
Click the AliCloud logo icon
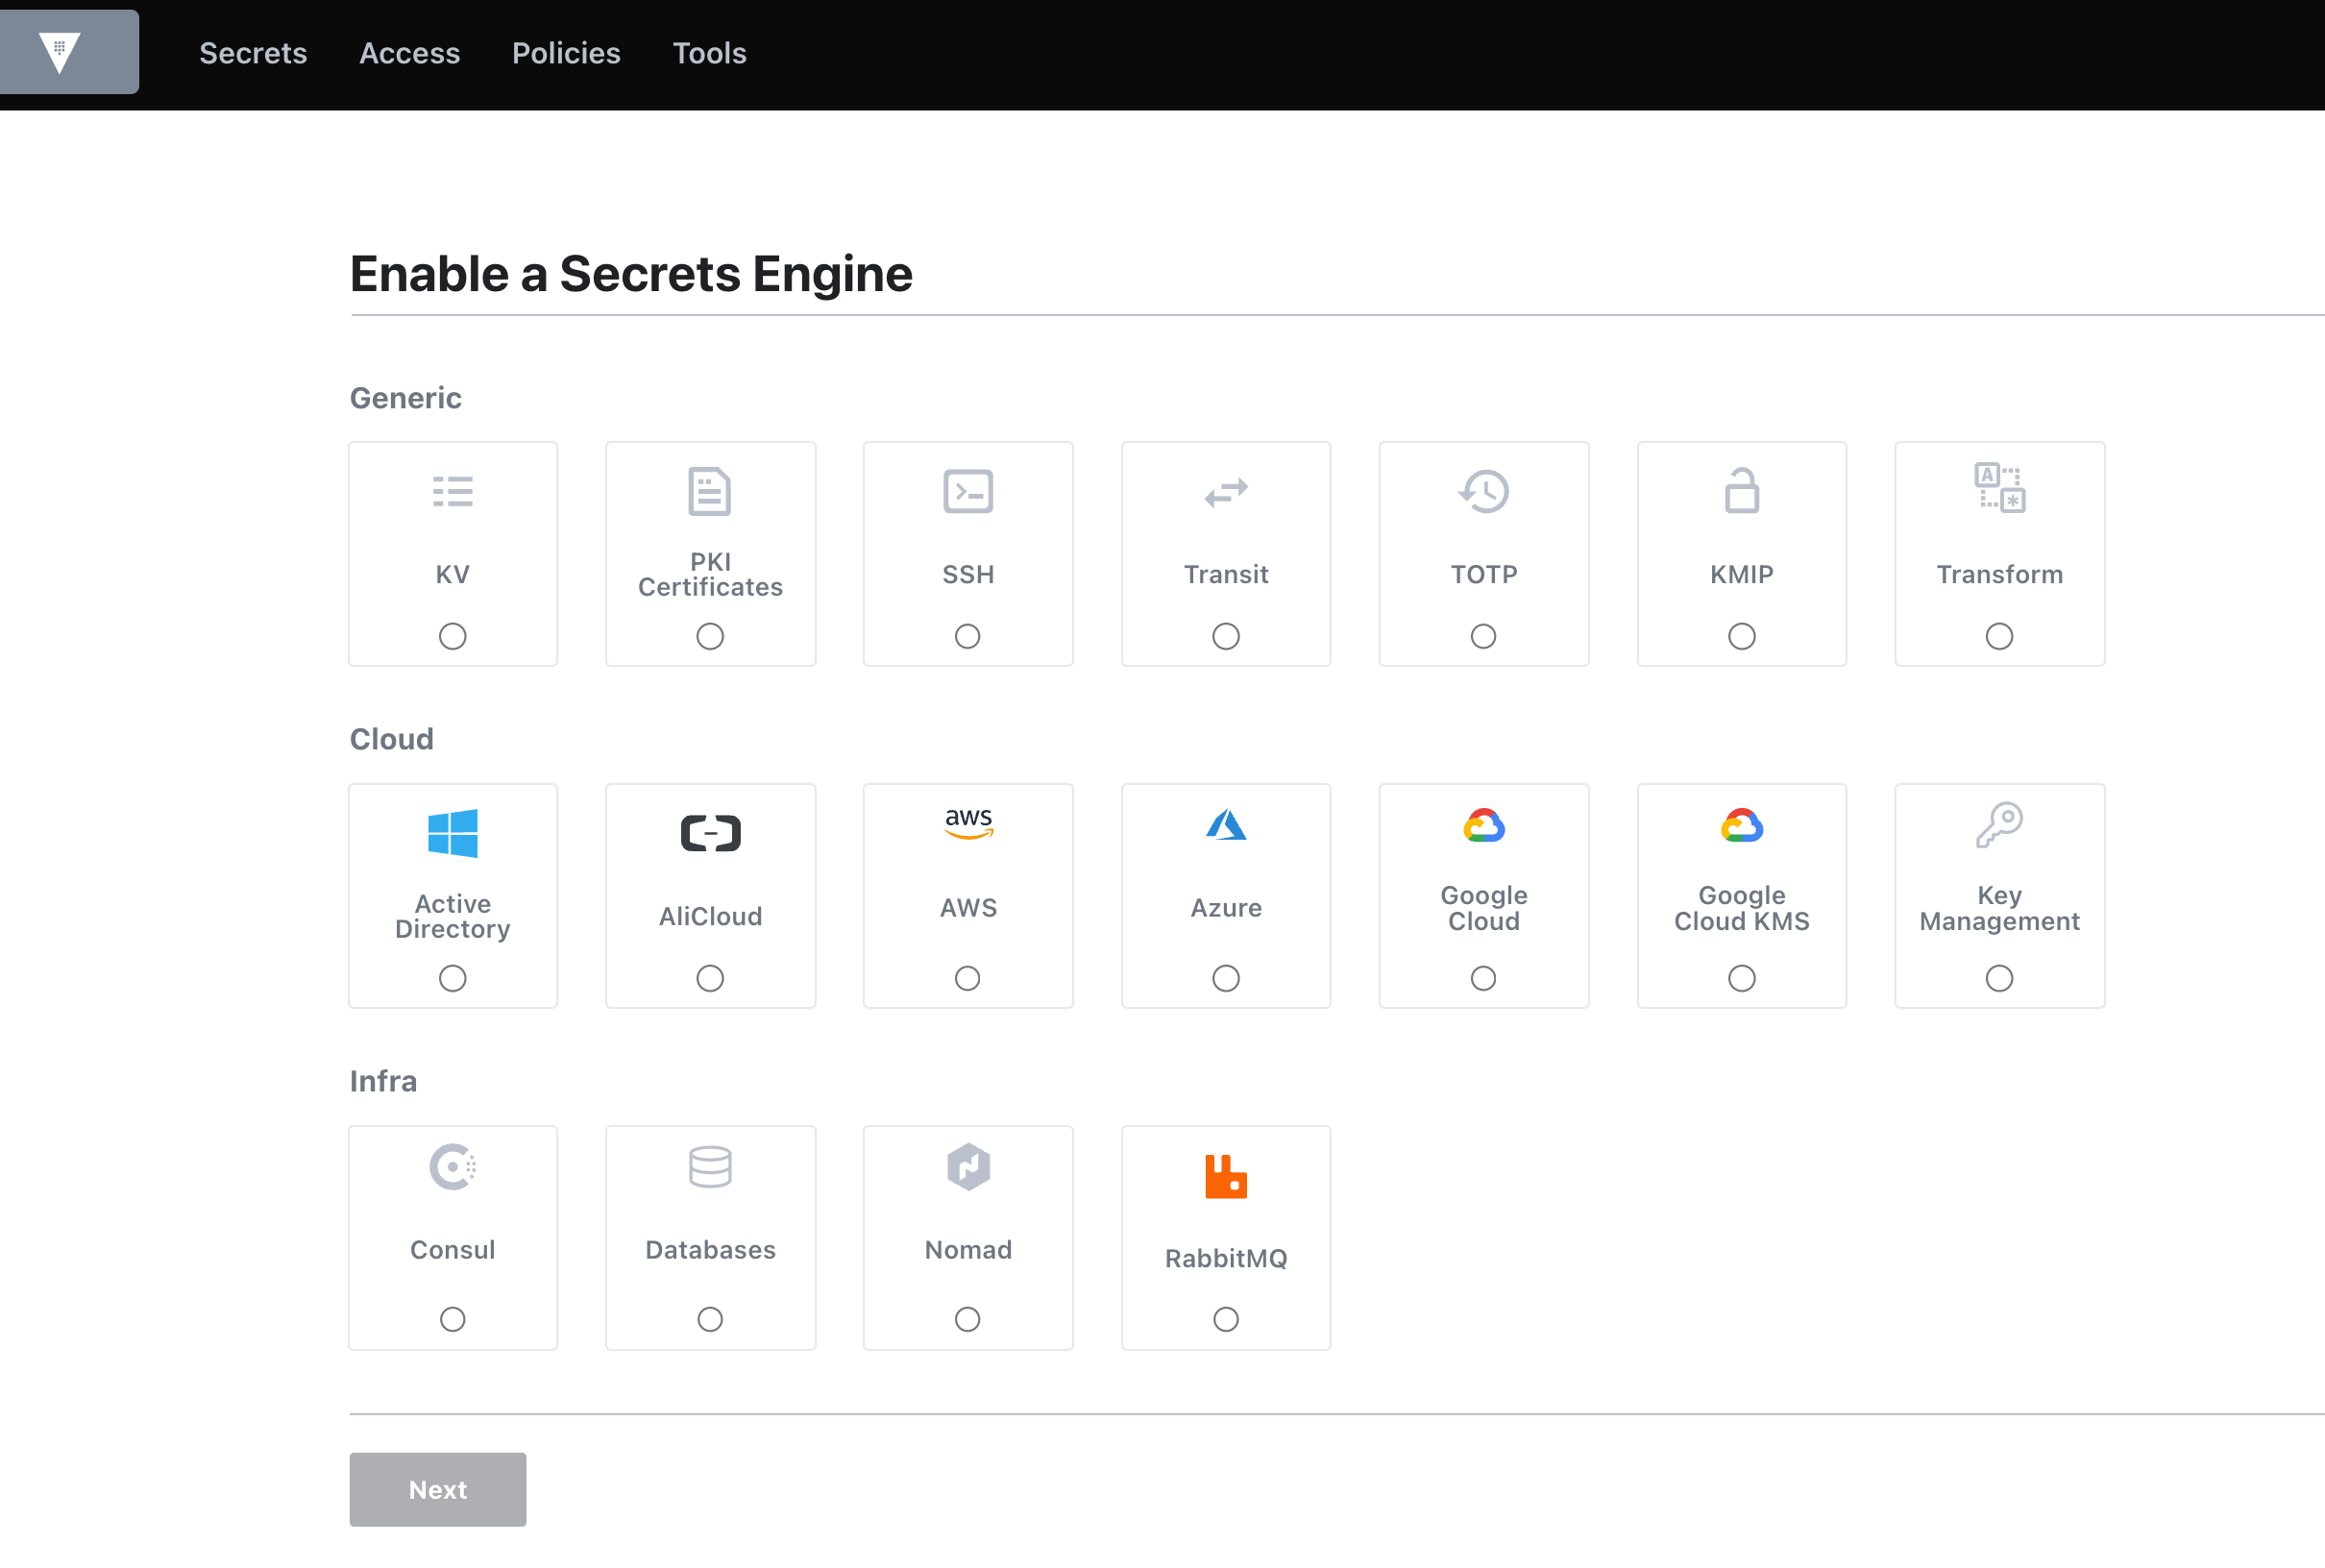click(710, 833)
